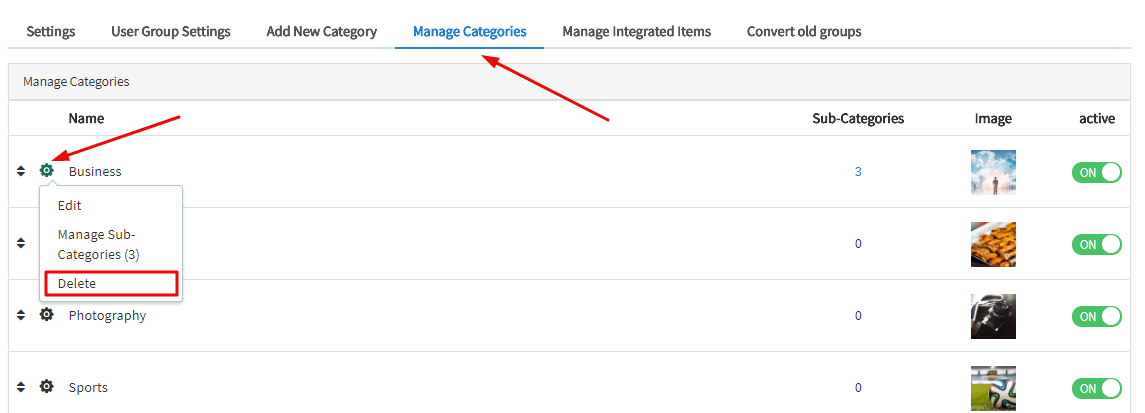Image resolution: width=1145 pixels, height=413 pixels.
Task: Open the User Group Settings tab
Action: coord(170,31)
